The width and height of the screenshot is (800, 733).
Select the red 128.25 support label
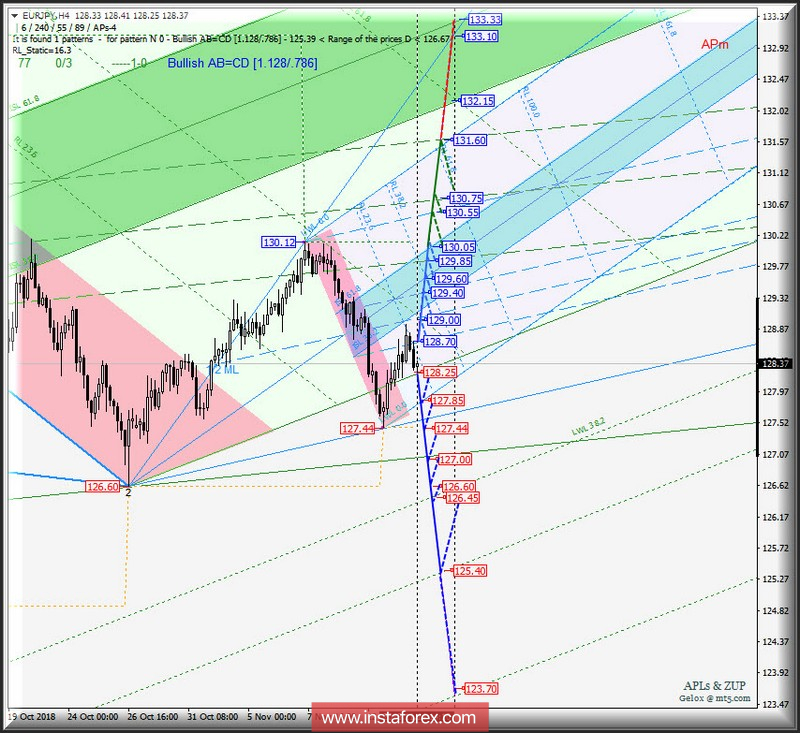click(440, 372)
